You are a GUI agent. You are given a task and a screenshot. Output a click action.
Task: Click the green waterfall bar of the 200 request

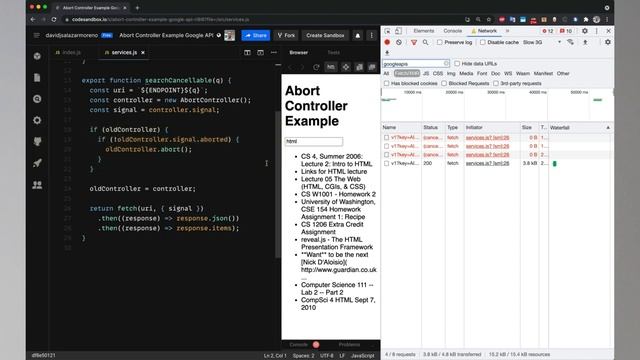(554, 164)
